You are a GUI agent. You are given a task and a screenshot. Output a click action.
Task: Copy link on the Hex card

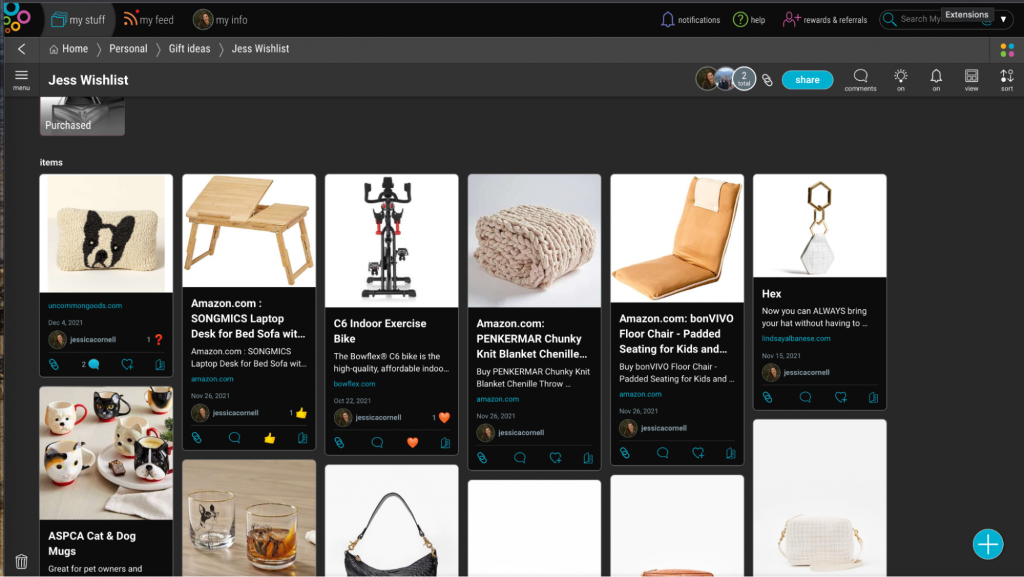pos(767,397)
